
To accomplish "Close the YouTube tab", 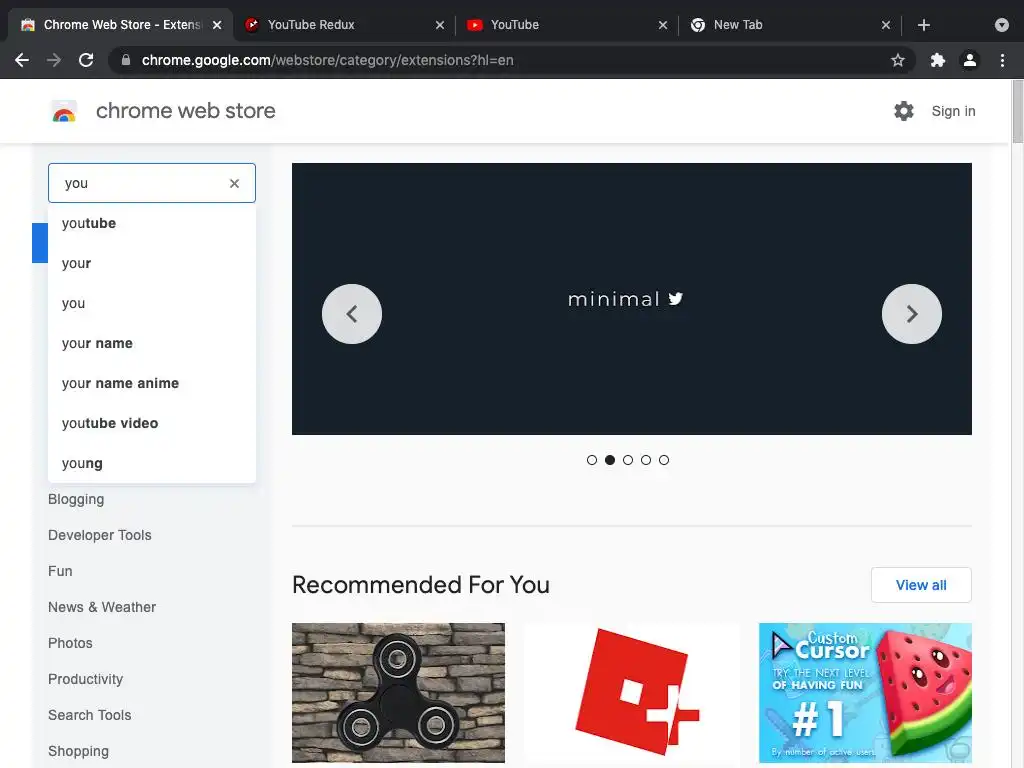I will 663,25.
